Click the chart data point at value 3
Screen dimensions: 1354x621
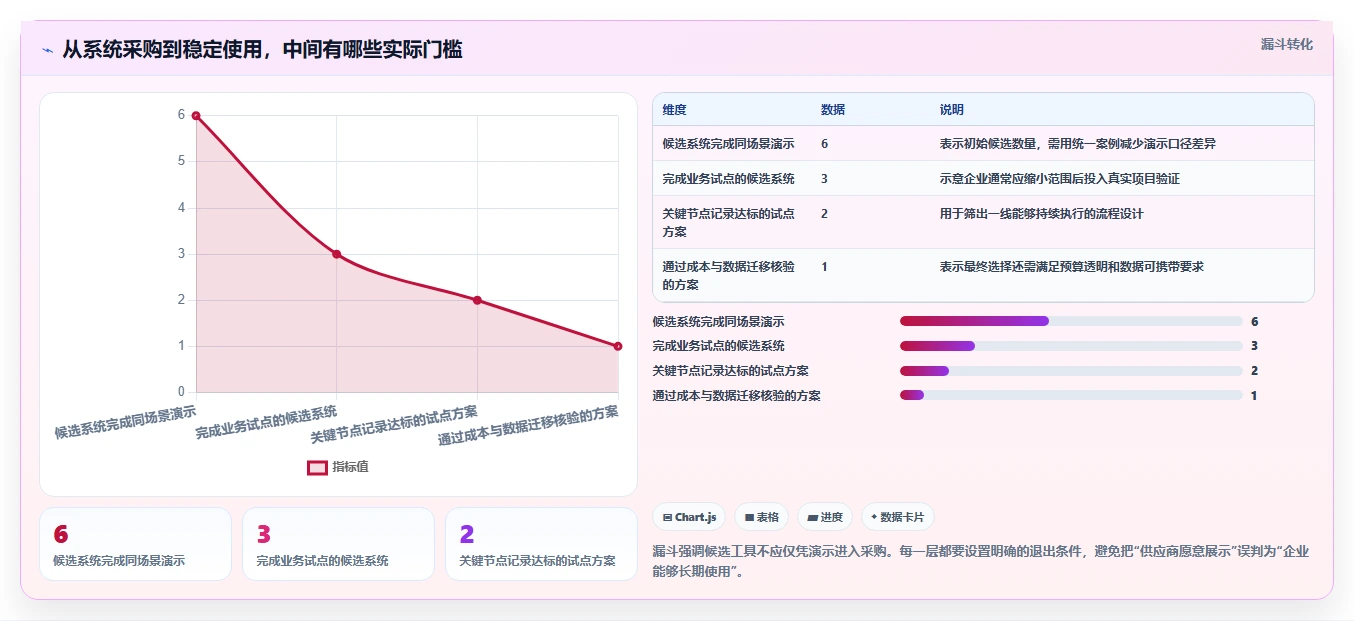click(x=337, y=254)
